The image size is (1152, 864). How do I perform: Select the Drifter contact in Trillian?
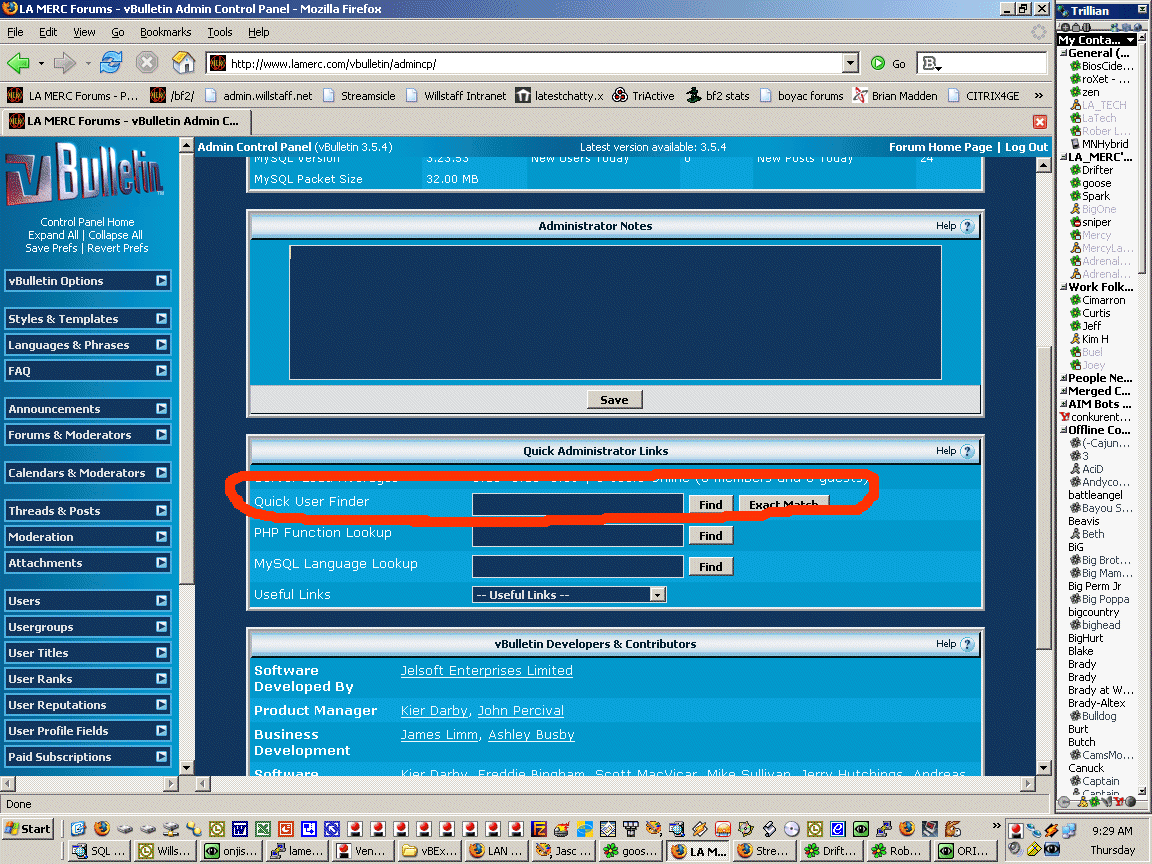pyautogui.click(x=1098, y=170)
